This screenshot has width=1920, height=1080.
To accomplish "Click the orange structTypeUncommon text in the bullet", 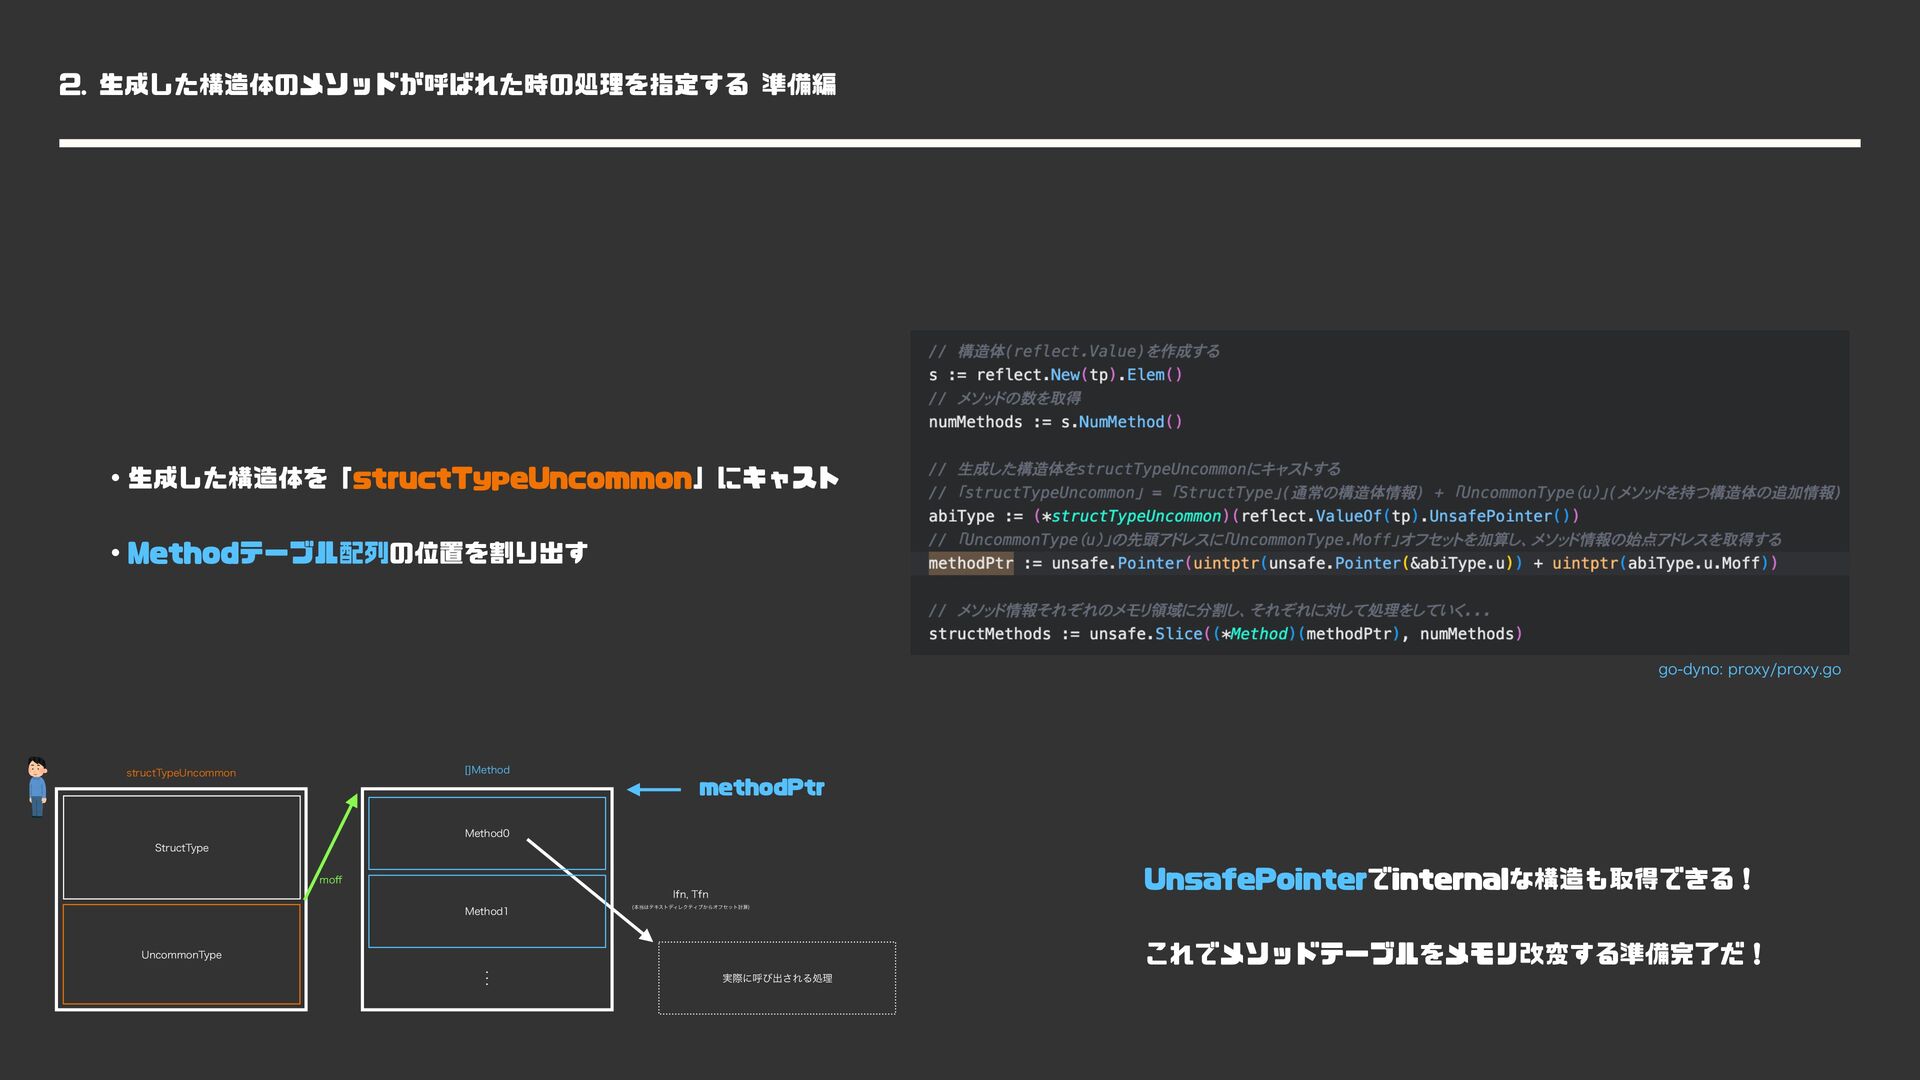I will pyautogui.click(x=522, y=478).
